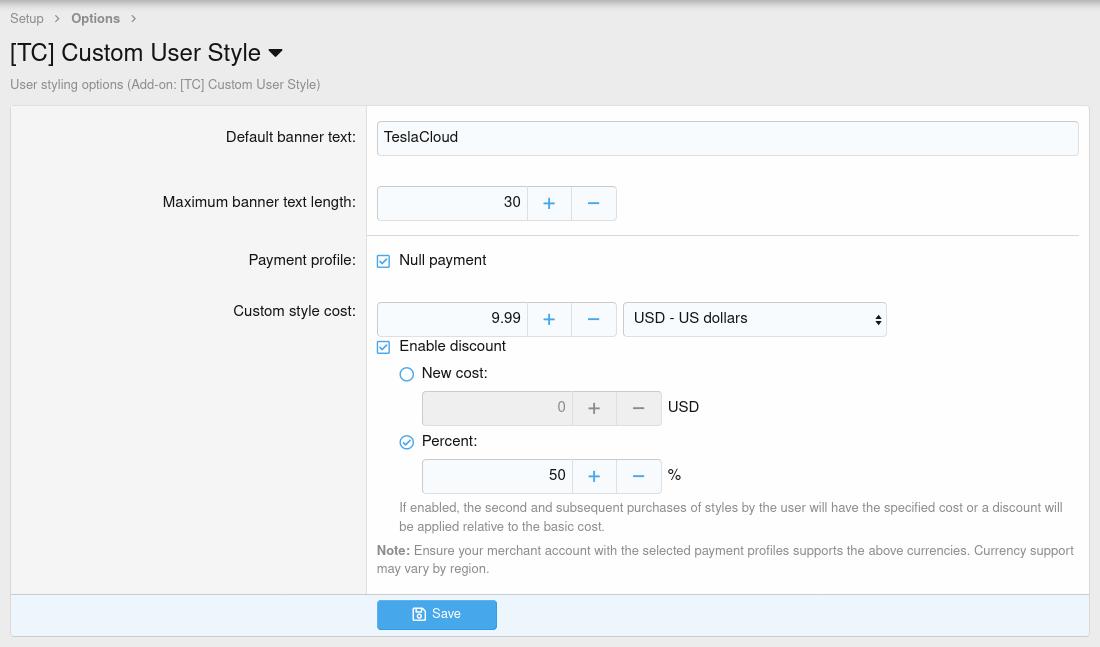Uncheck the Null payment checkbox
Screen dimensions: 1100x647
pos(383,261)
